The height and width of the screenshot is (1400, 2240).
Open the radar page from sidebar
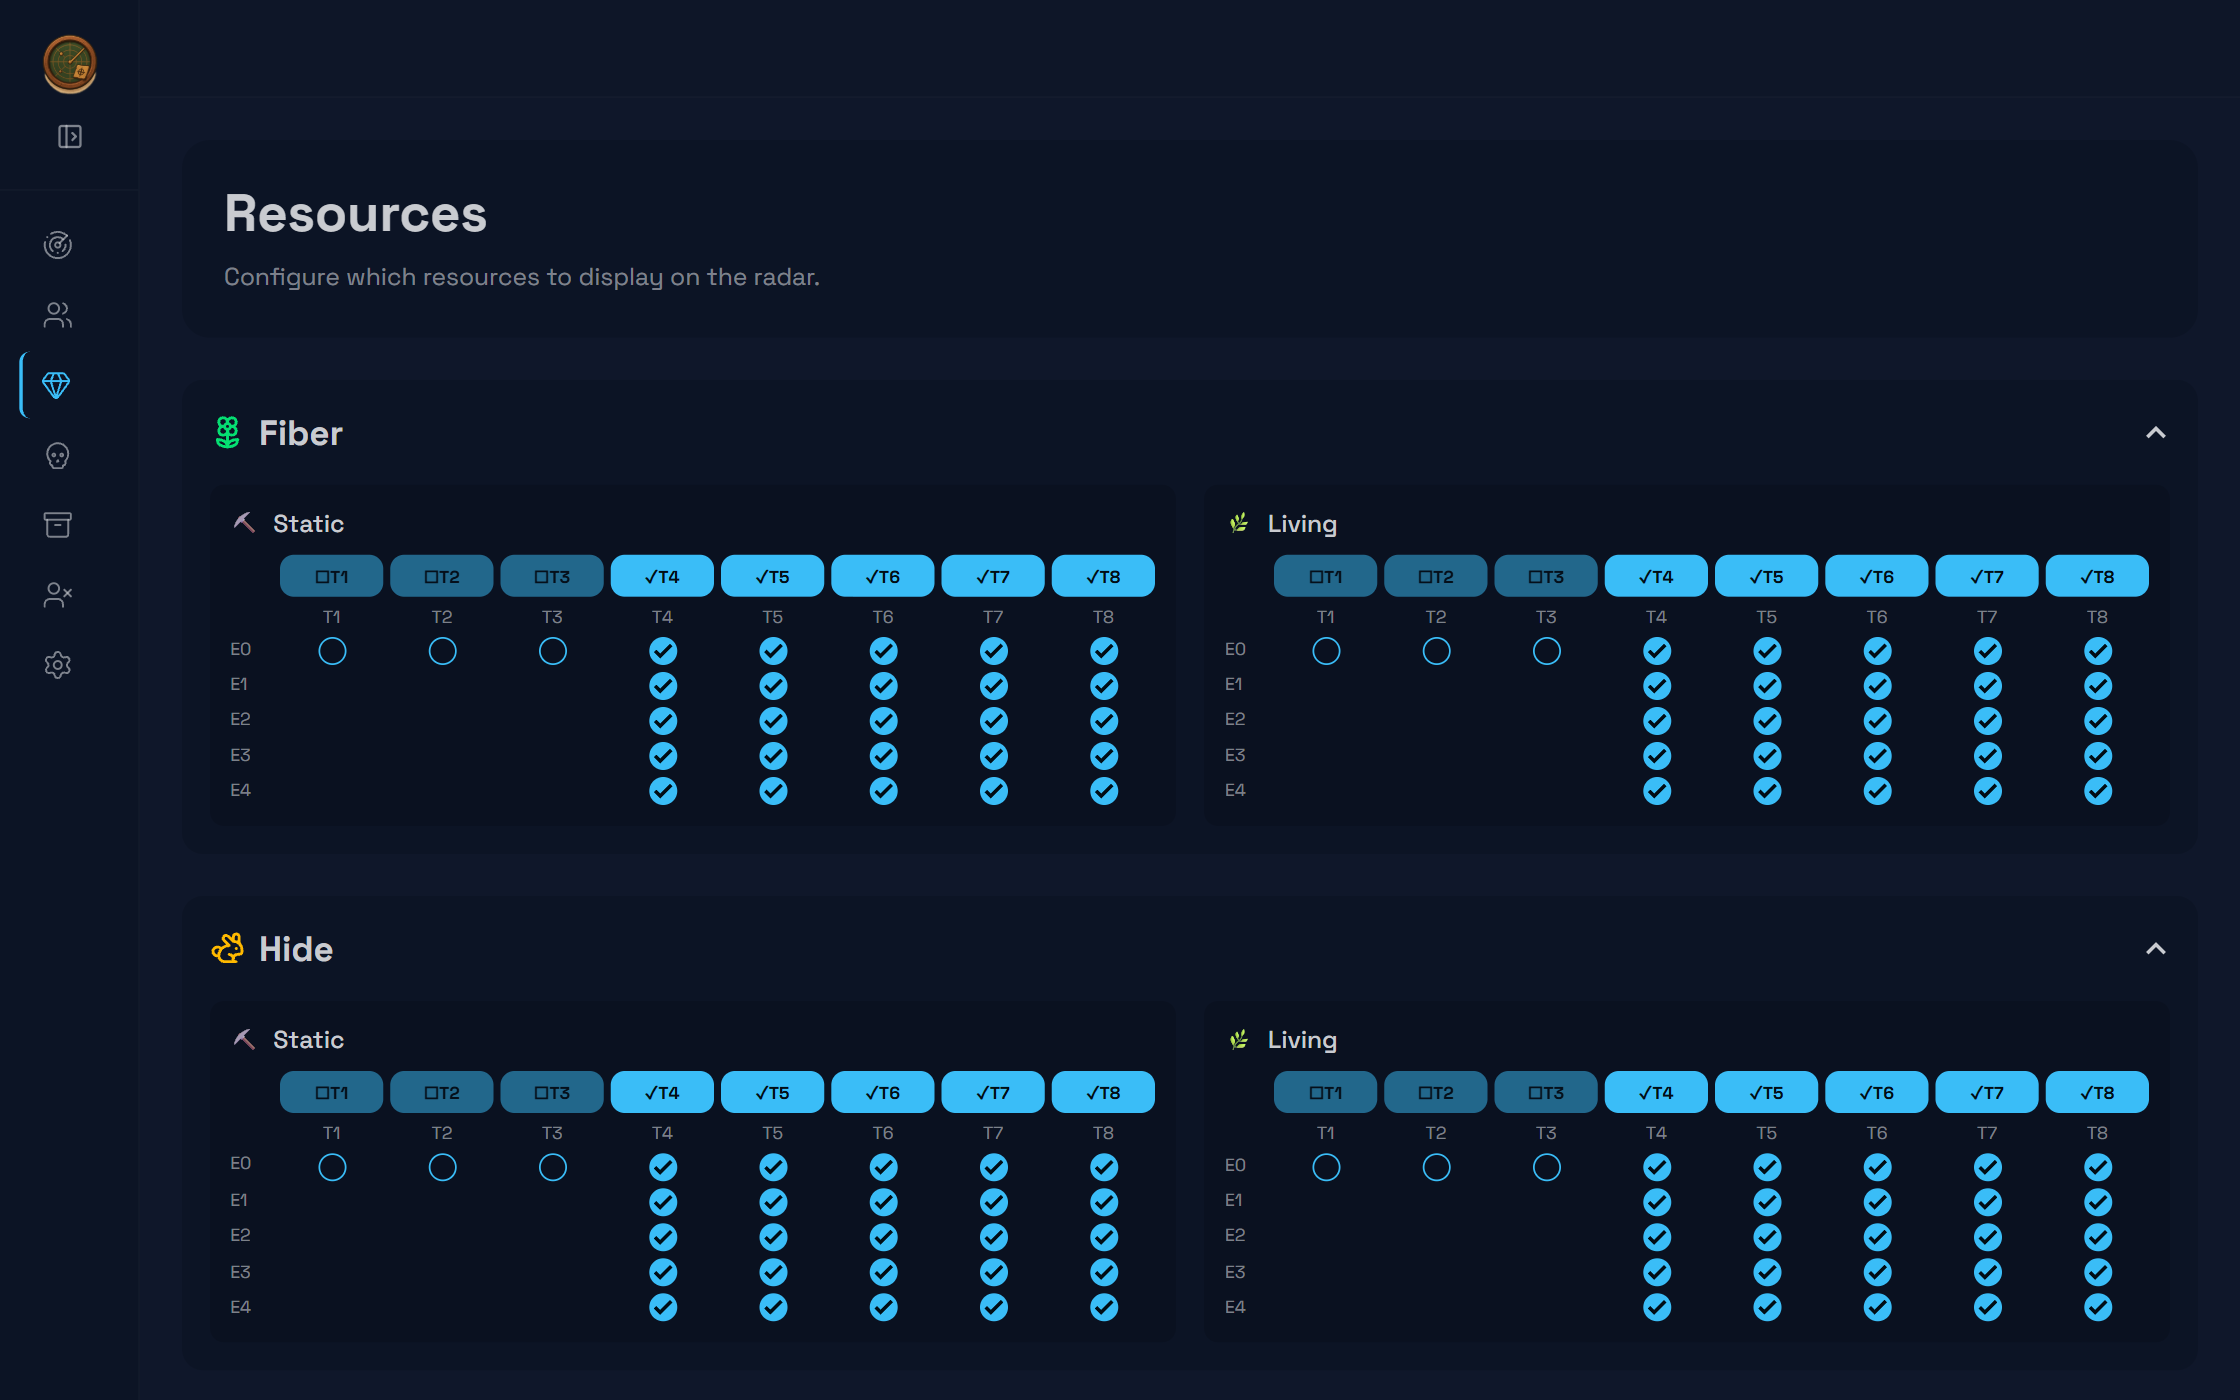[x=58, y=245]
